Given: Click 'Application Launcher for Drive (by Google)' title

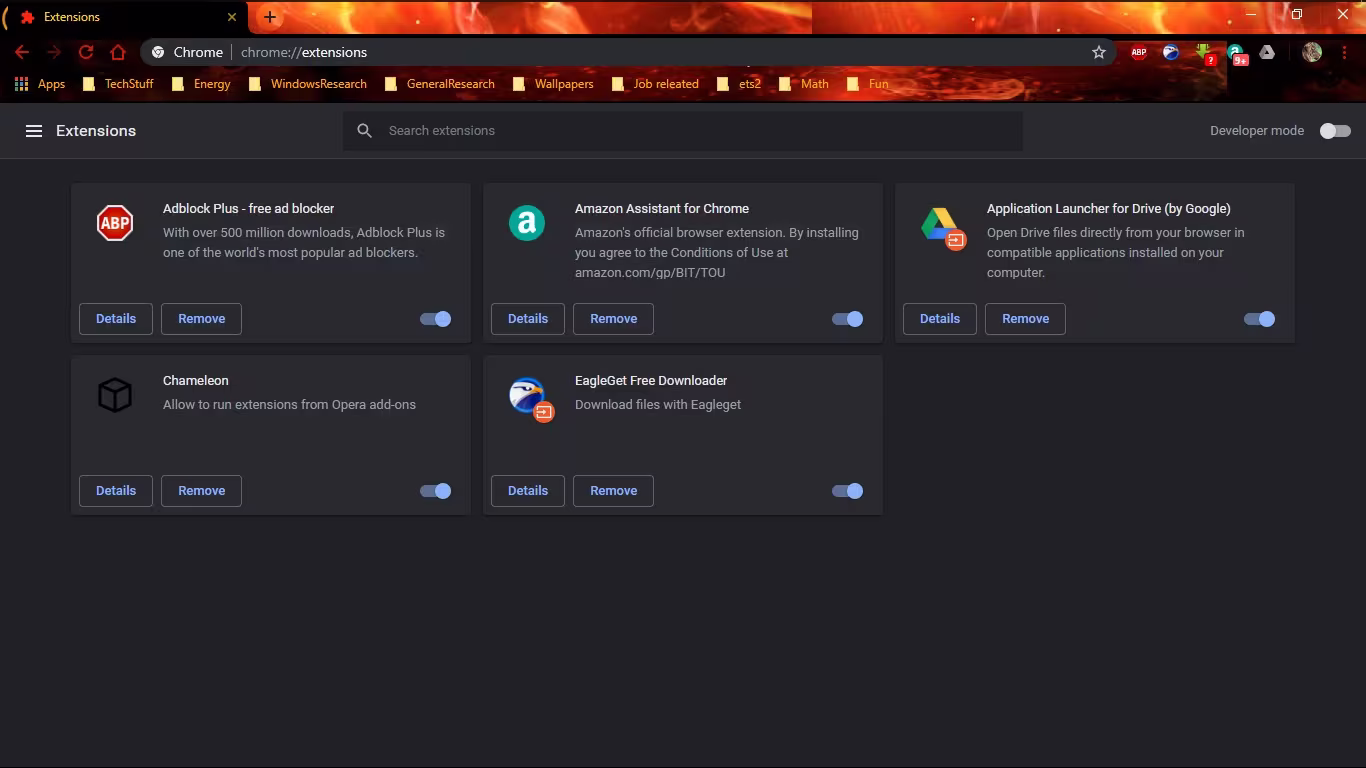Looking at the screenshot, I should (x=1109, y=209).
